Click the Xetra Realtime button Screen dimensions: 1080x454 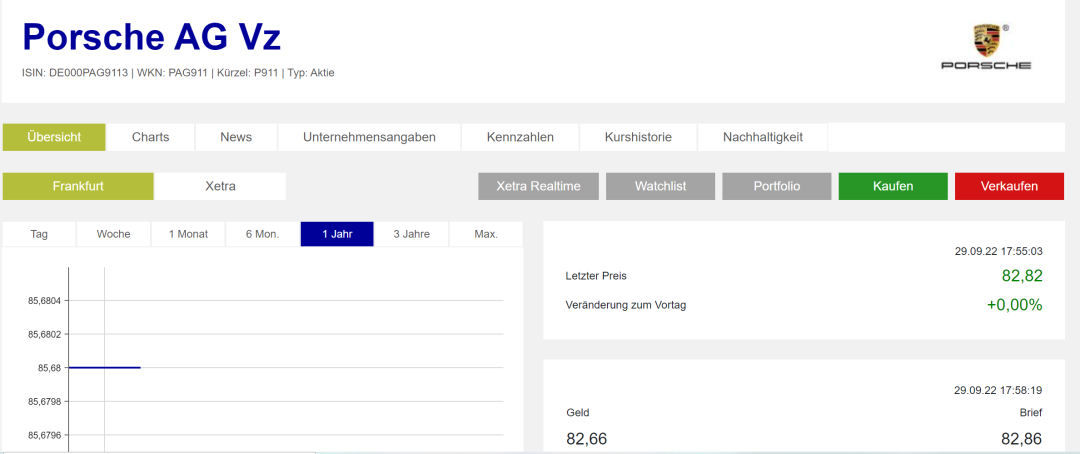(538, 186)
